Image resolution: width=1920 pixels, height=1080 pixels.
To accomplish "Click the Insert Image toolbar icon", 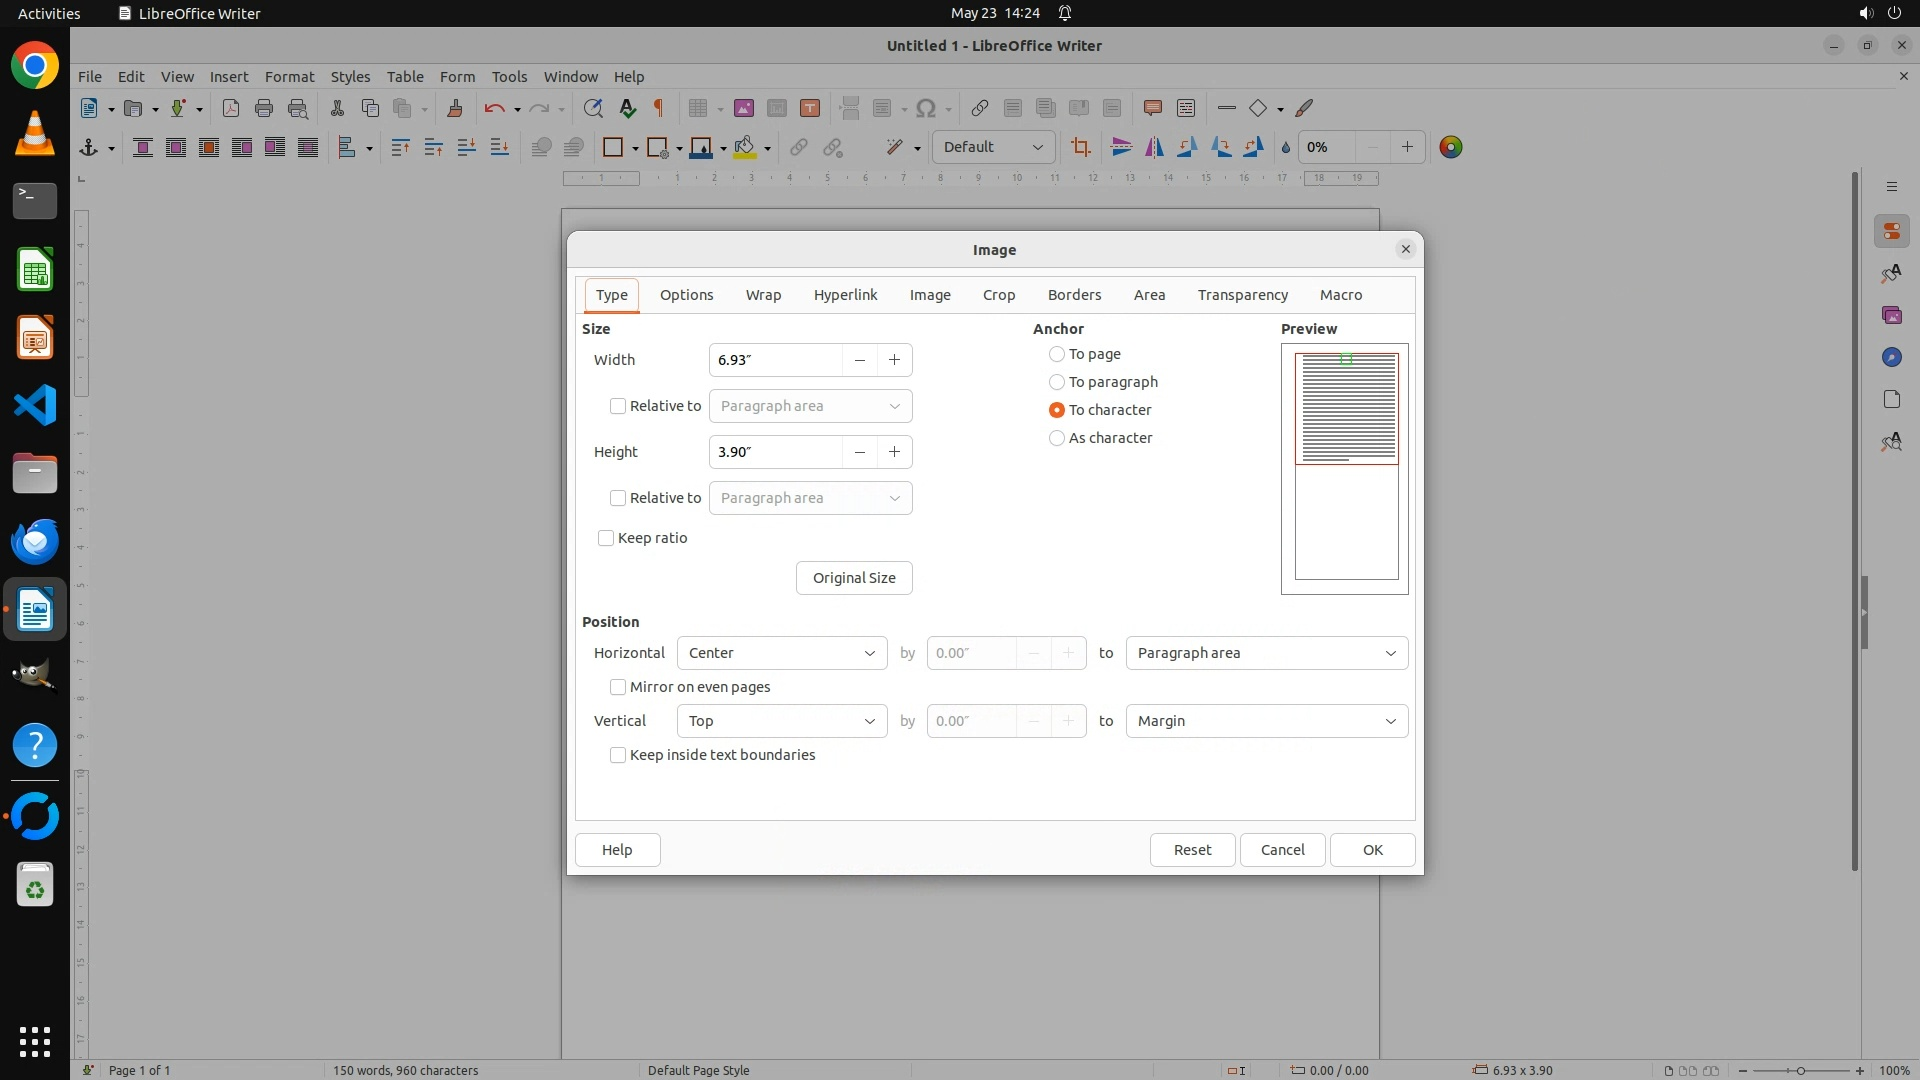I will (743, 109).
